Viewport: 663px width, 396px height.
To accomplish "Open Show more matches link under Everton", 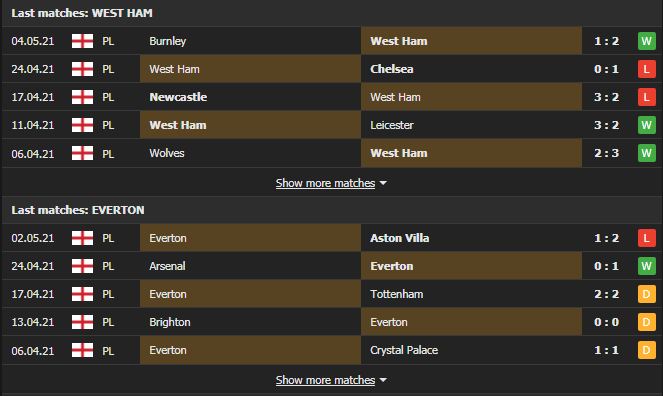I will click(x=325, y=380).
